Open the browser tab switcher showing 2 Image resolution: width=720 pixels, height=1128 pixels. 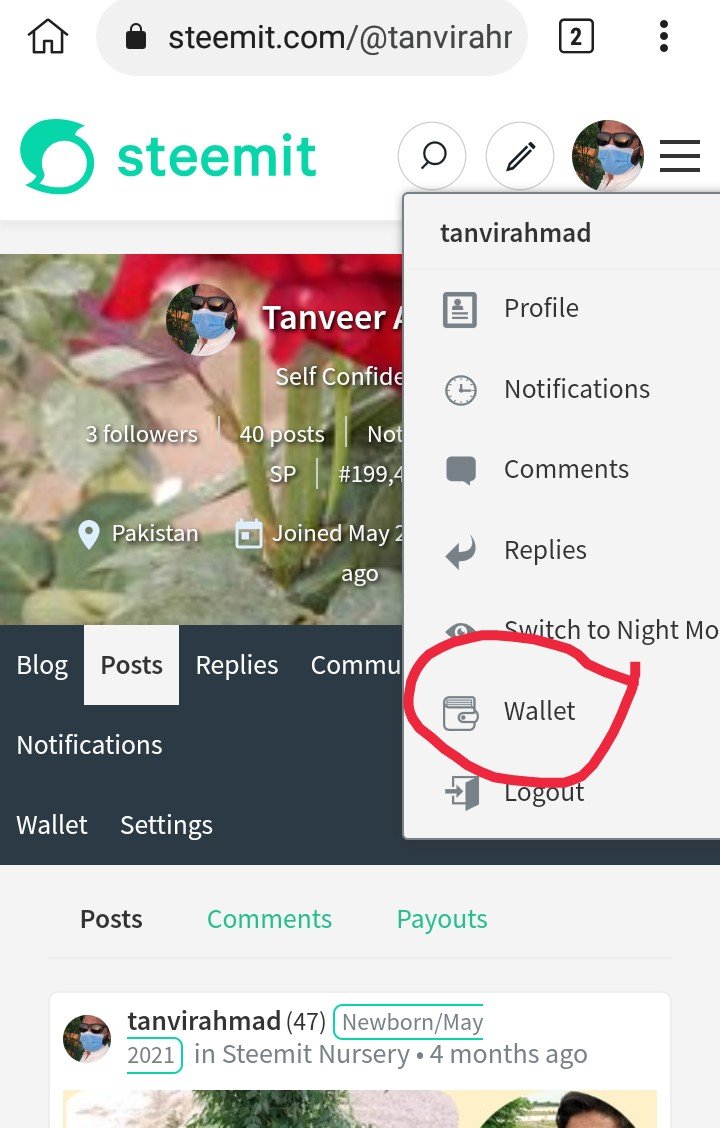(x=576, y=36)
